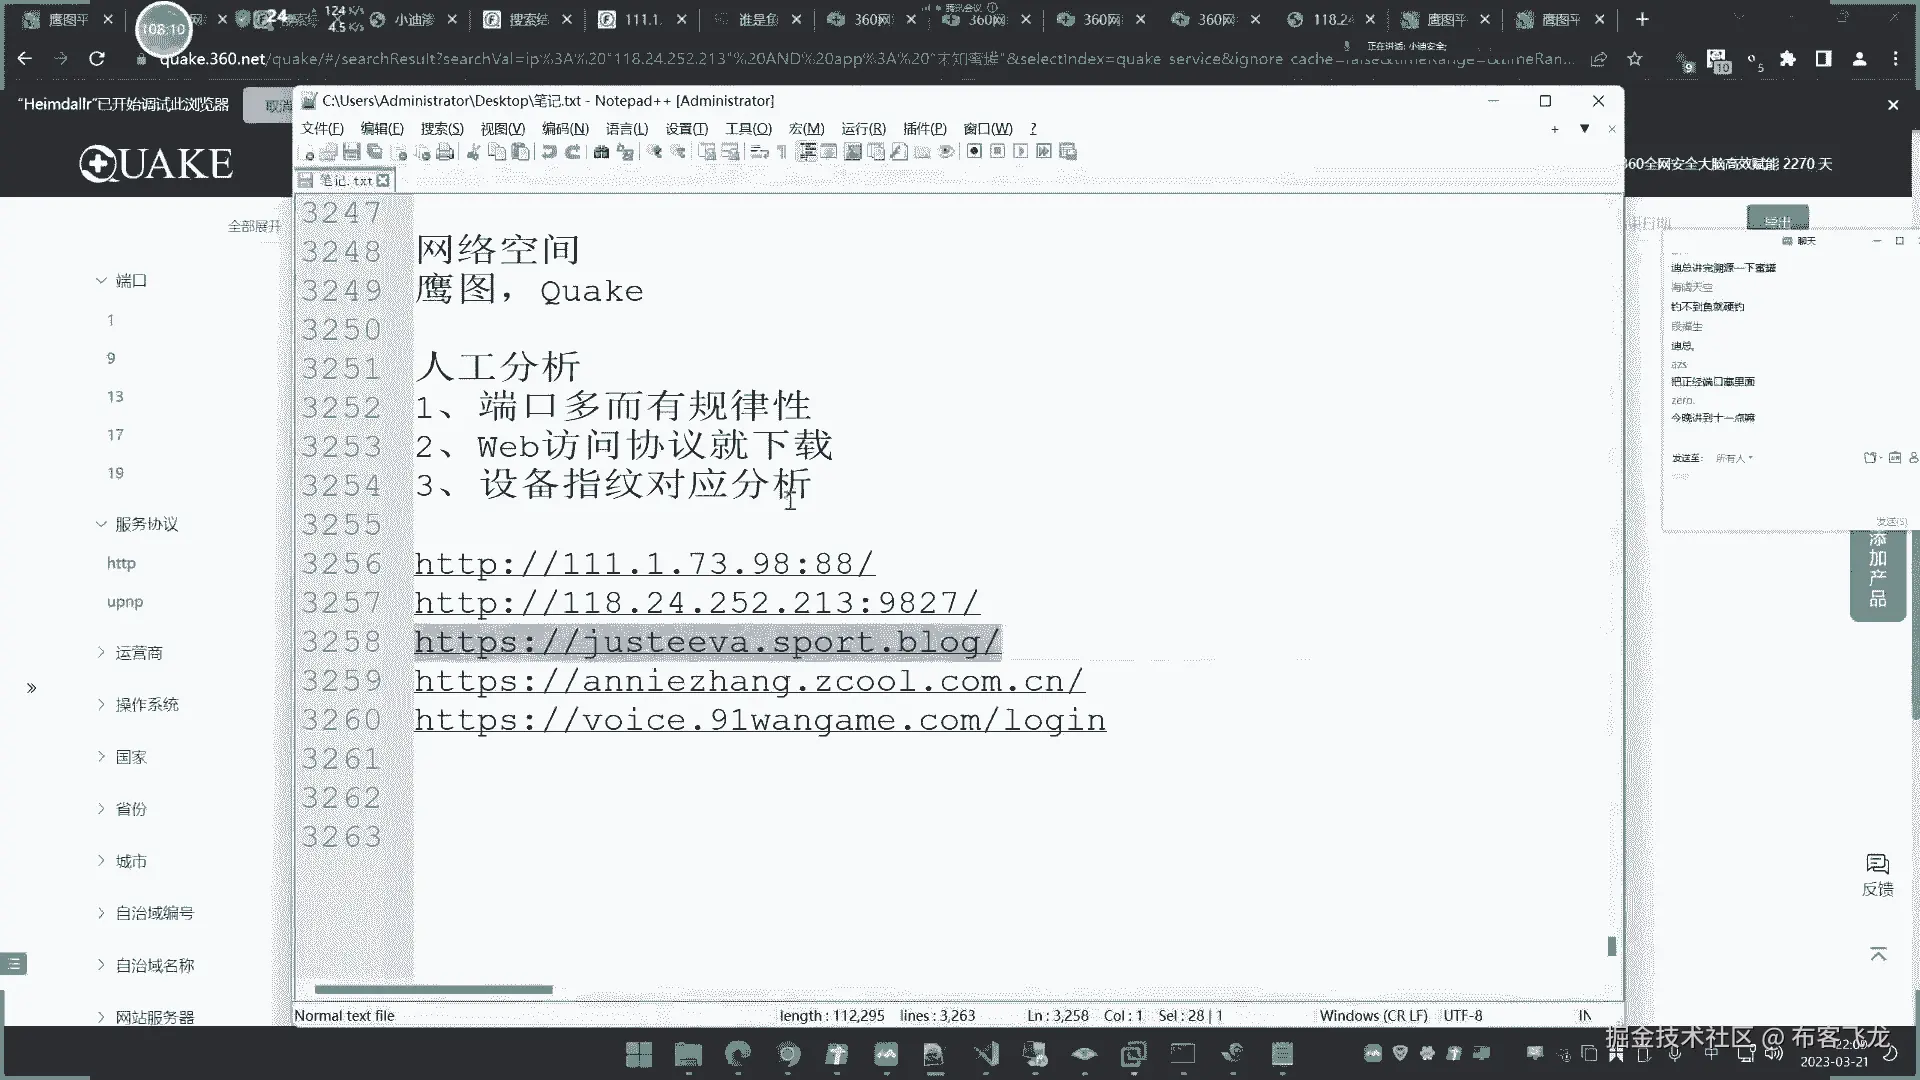
Task: Toggle word wrap in the toolbar
Action: click(759, 152)
